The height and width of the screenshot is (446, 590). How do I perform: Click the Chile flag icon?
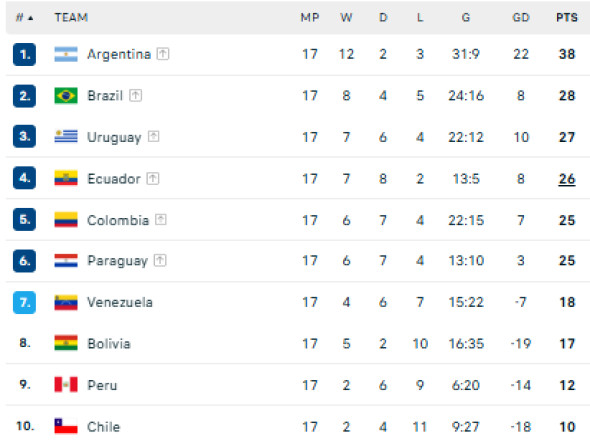pyautogui.click(x=66, y=426)
